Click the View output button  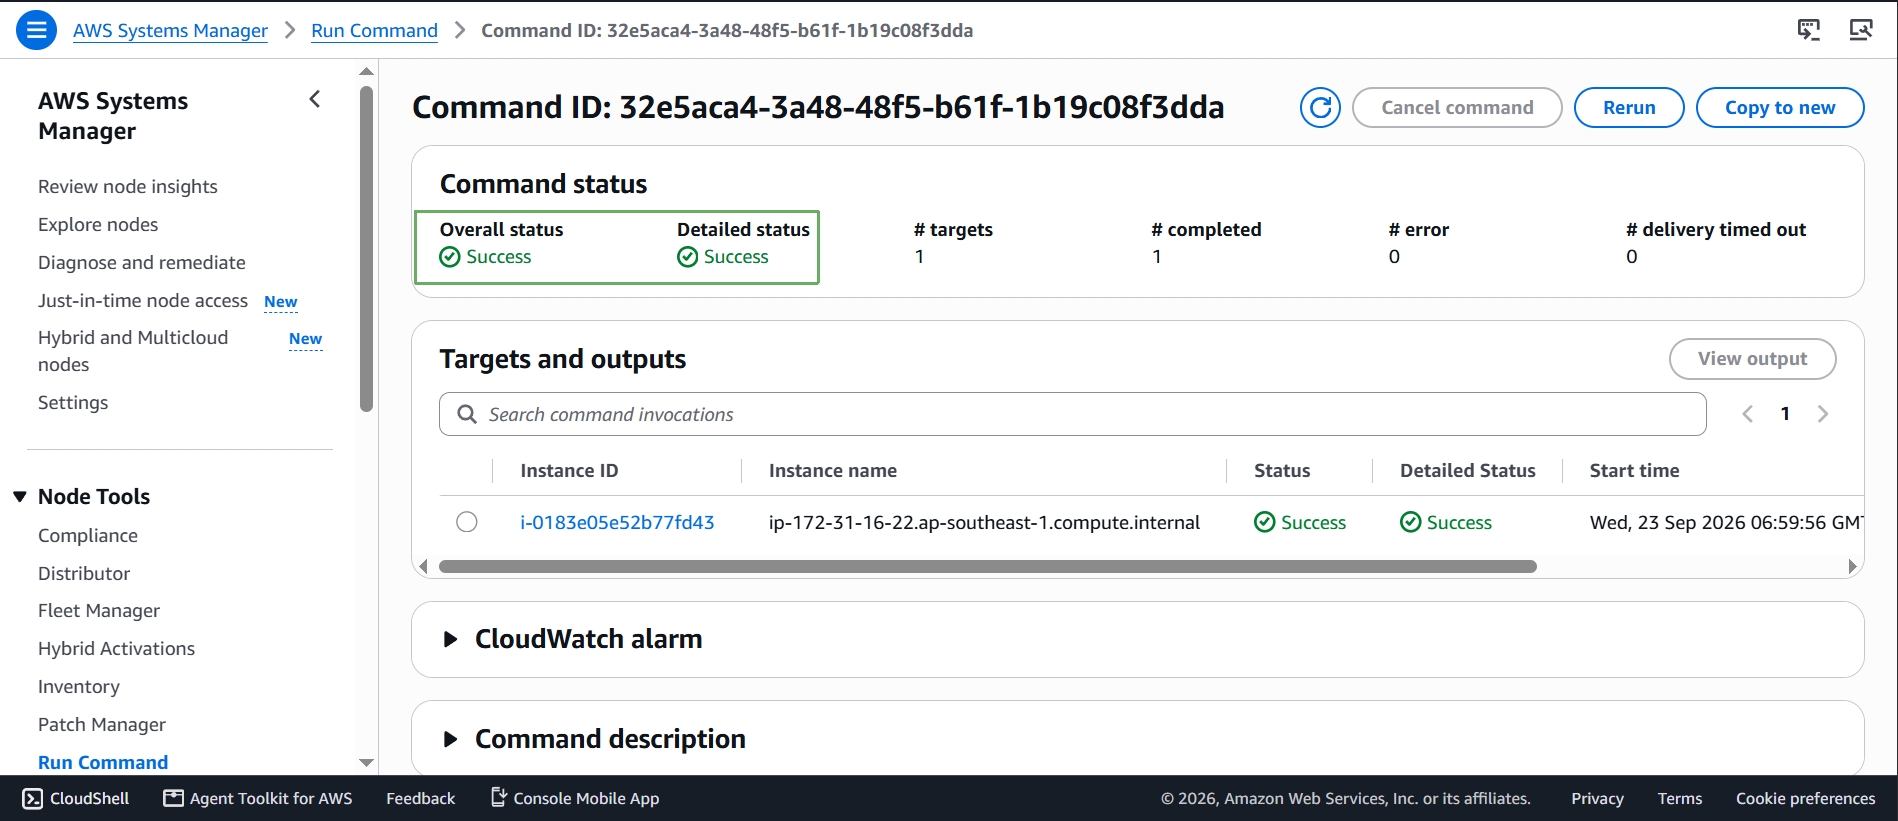tap(1752, 359)
